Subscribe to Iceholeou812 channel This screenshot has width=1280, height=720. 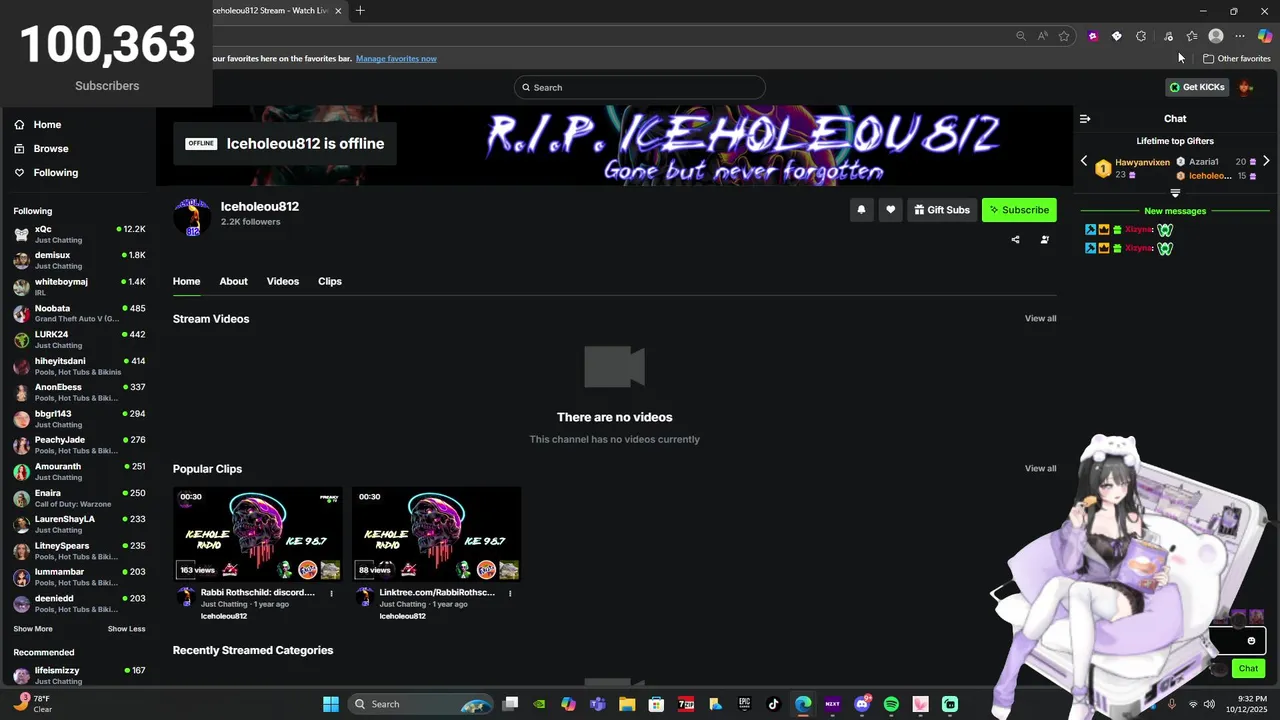(1019, 210)
